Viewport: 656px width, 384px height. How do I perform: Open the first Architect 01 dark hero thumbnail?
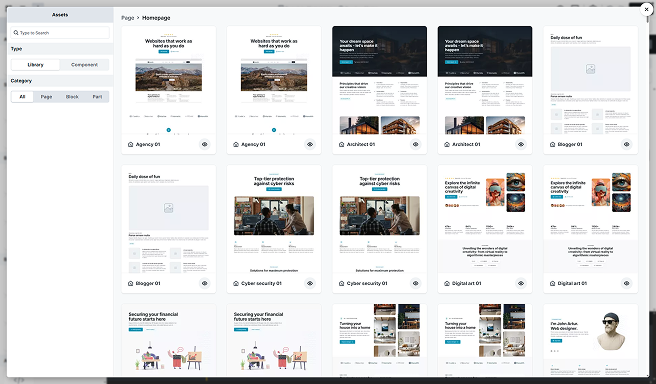[379, 80]
